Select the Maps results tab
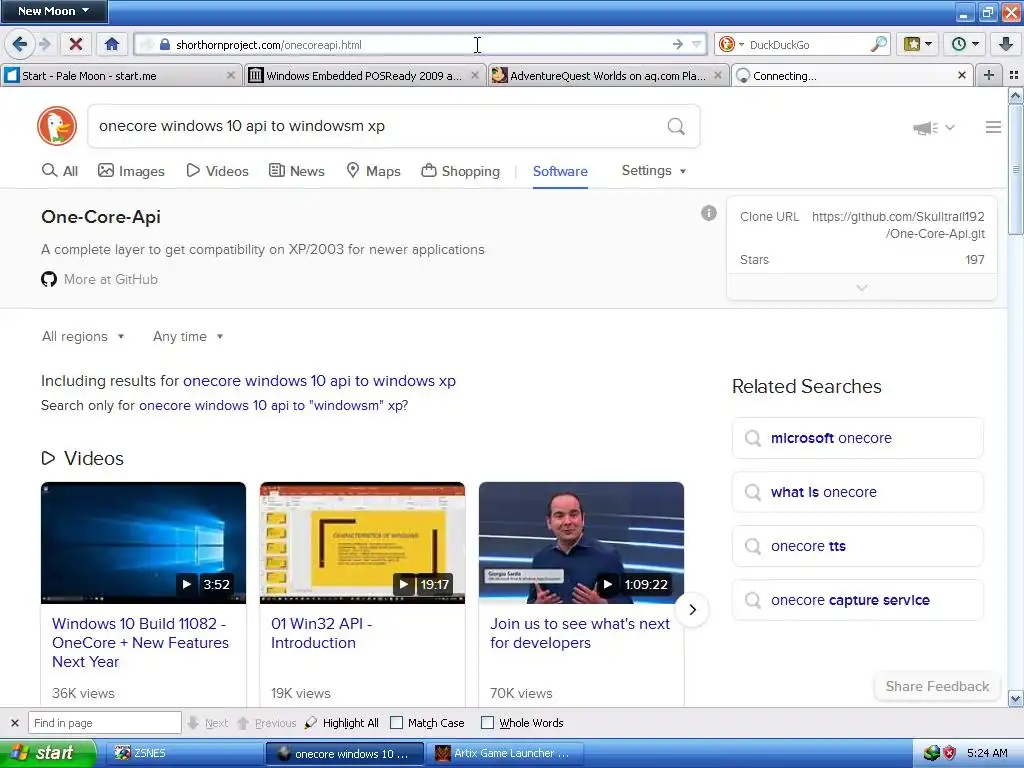 click(374, 171)
